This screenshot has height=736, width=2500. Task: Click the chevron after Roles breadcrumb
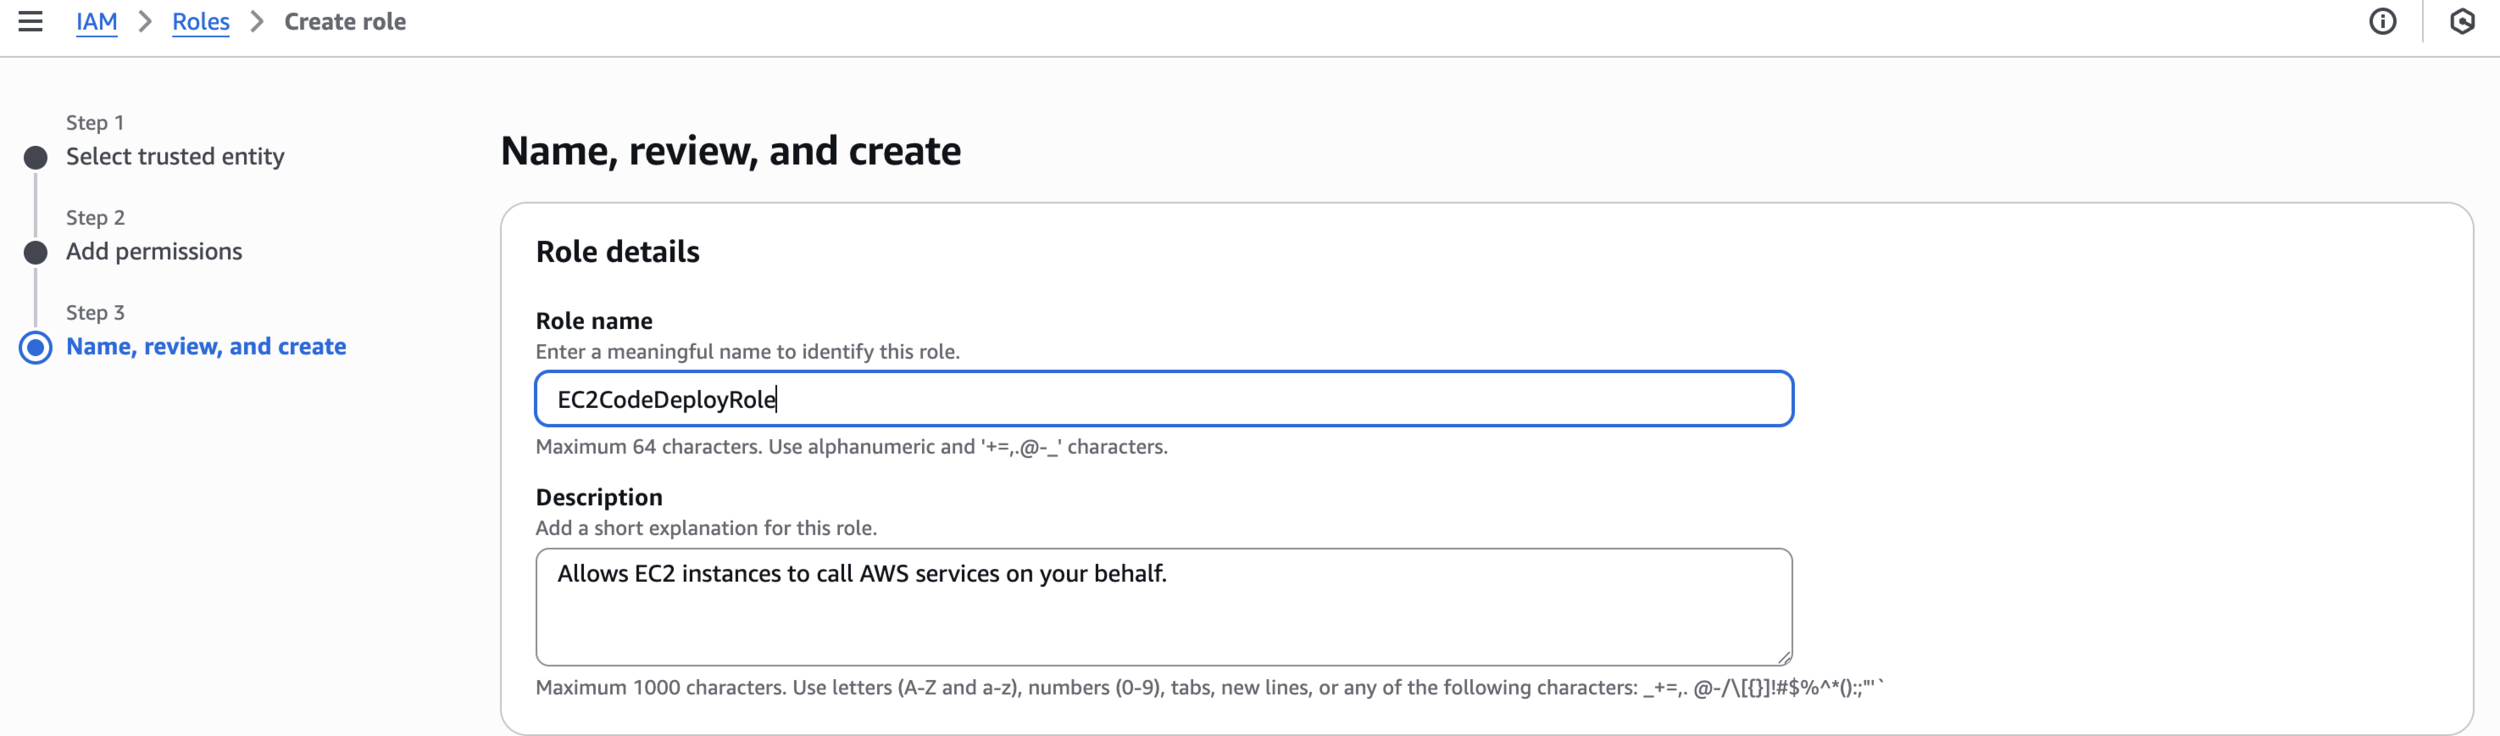pyautogui.click(x=257, y=21)
